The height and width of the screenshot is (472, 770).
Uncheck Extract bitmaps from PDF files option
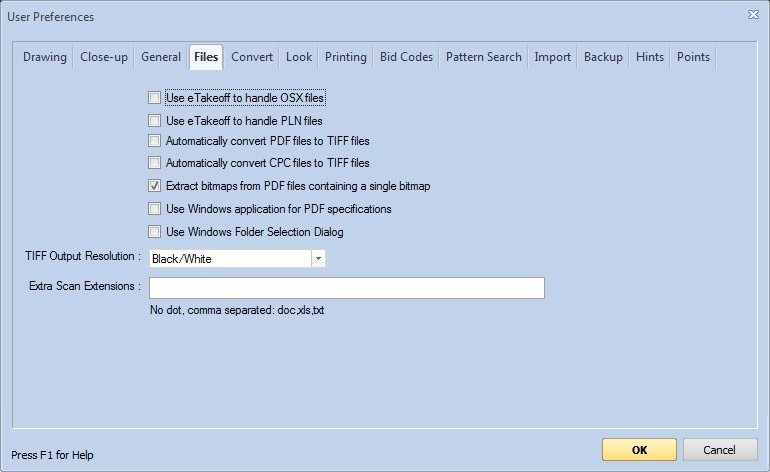click(154, 186)
